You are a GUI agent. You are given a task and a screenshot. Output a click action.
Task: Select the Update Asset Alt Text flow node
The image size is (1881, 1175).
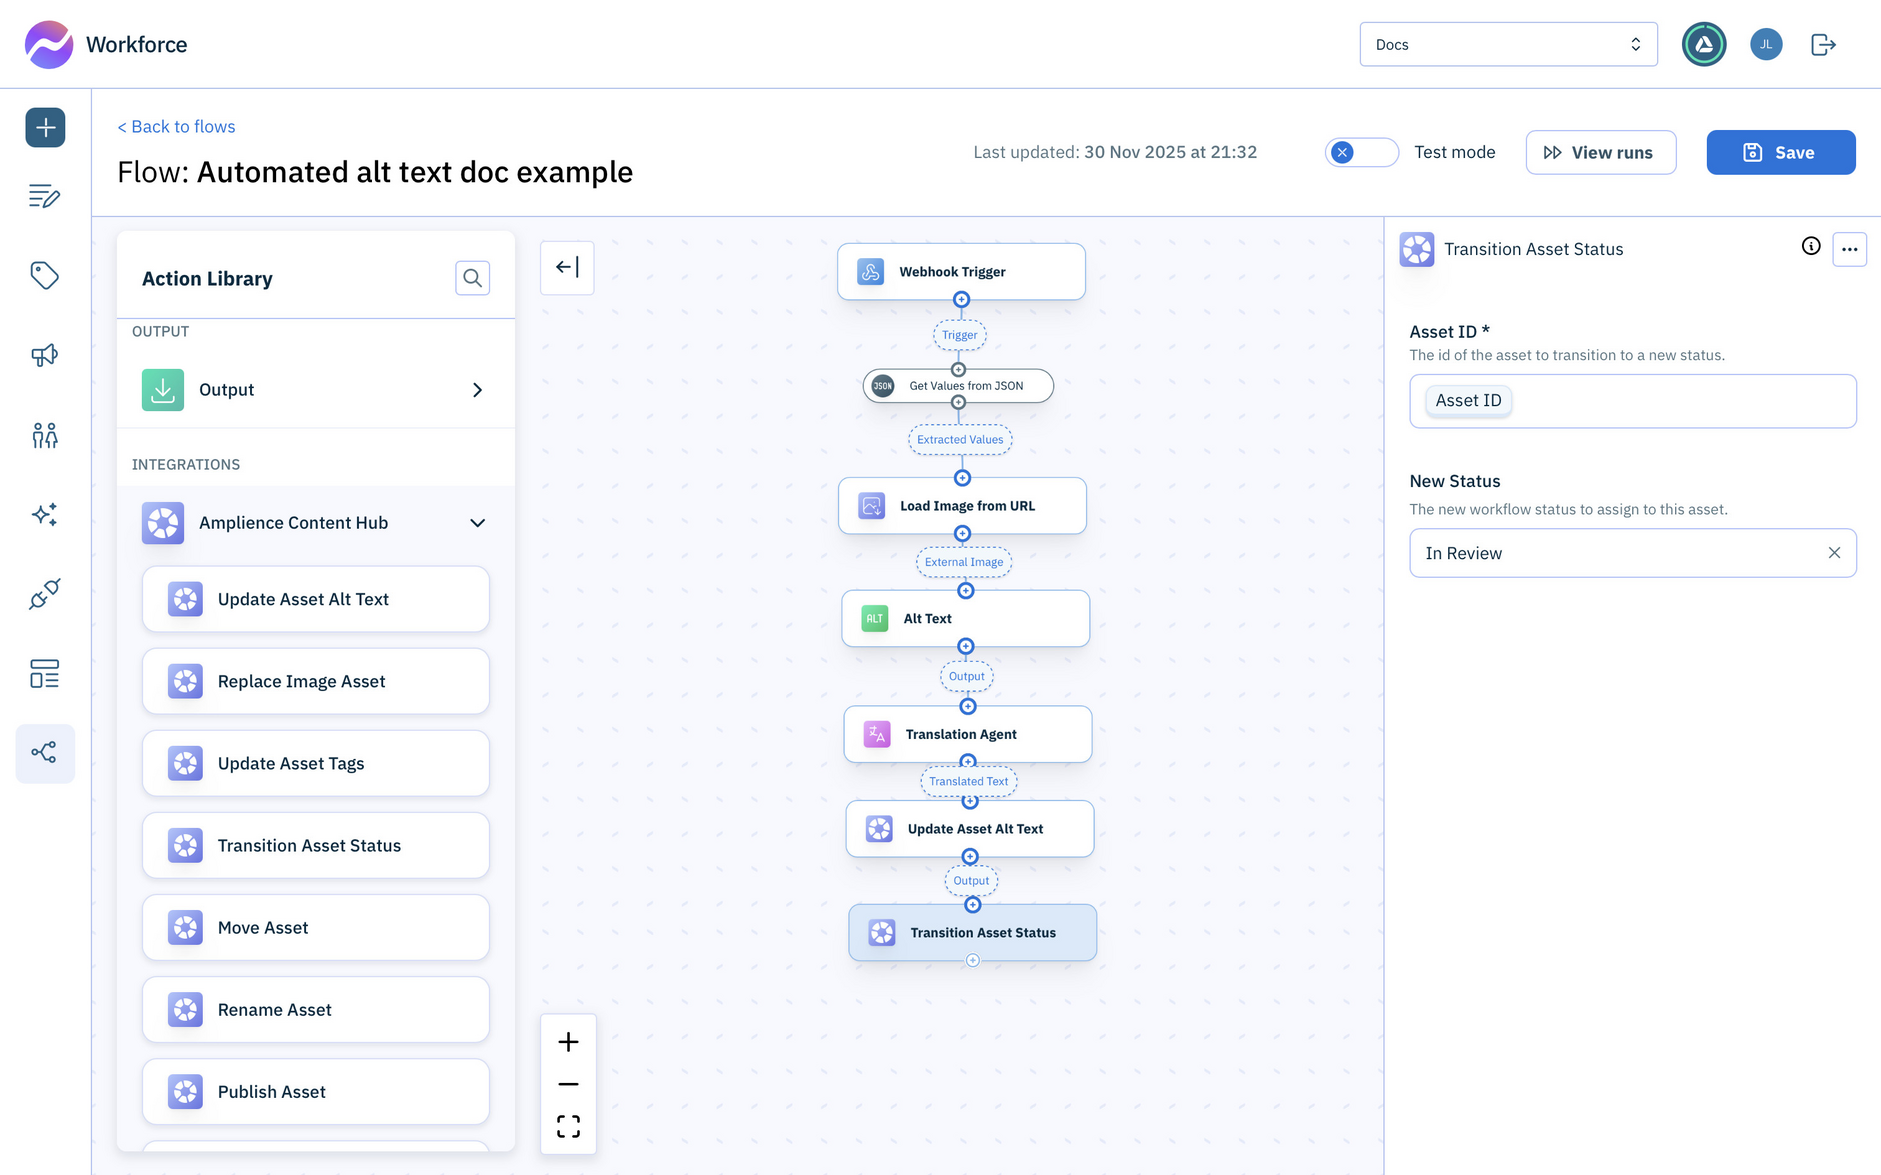point(970,828)
